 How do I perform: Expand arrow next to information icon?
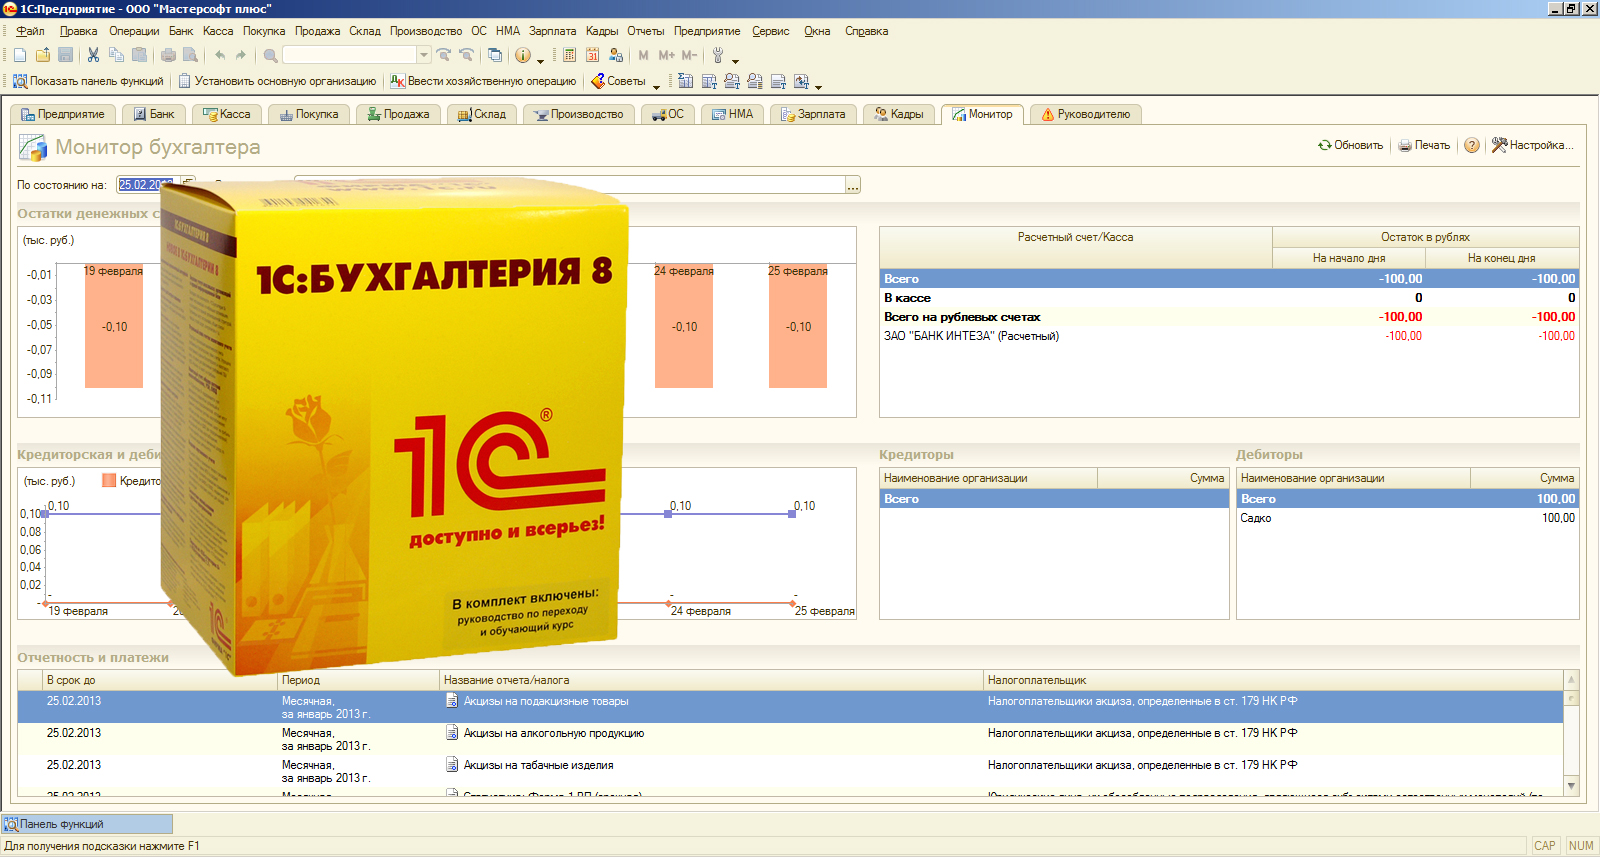coord(540,60)
